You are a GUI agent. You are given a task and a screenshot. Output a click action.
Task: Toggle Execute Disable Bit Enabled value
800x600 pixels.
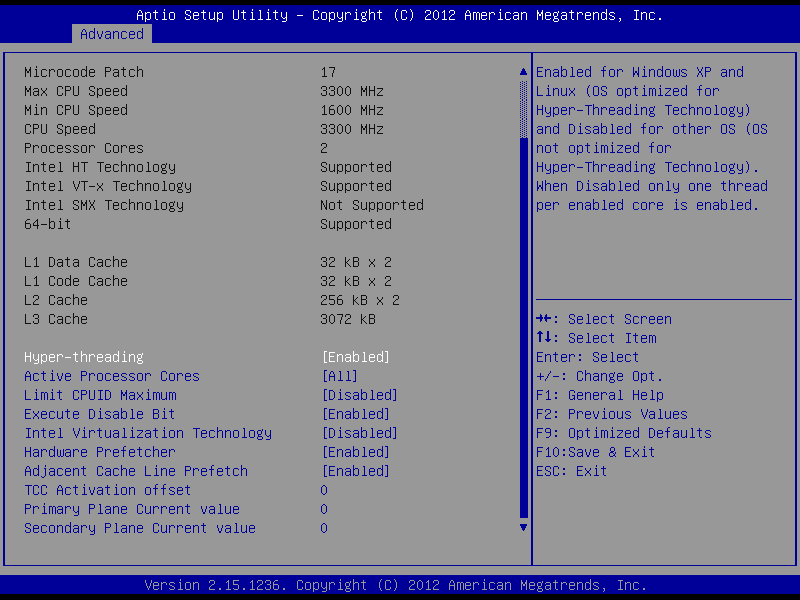[355, 414]
